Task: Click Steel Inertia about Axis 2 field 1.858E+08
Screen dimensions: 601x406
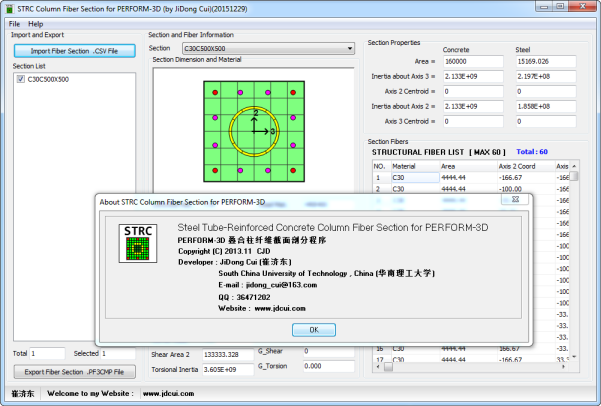Action: click(546, 106)
